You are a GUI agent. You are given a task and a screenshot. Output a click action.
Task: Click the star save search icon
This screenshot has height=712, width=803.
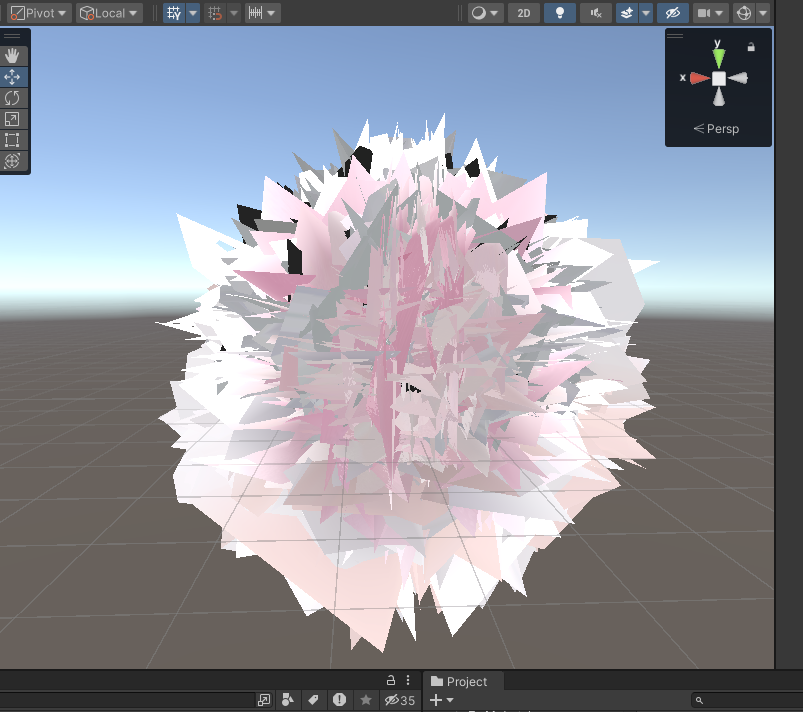(x=366, y=699)
